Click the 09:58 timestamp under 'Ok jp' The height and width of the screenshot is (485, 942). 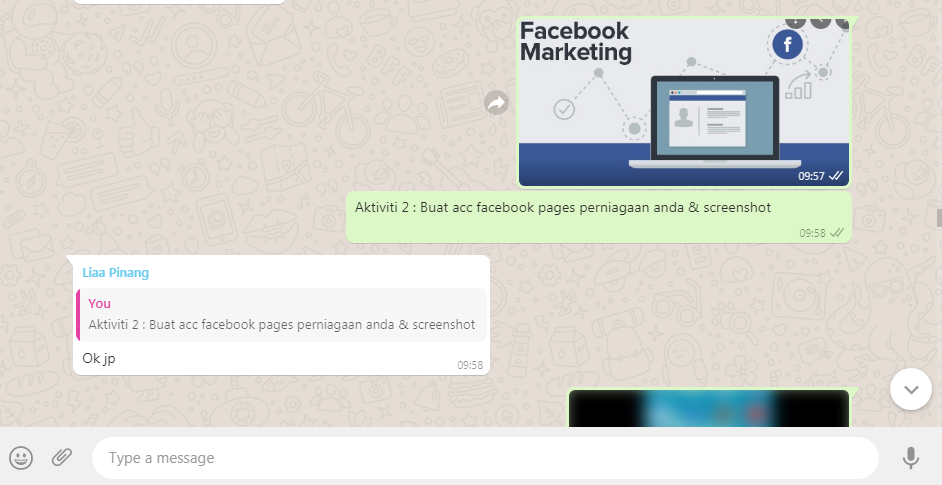pos(470,365)
